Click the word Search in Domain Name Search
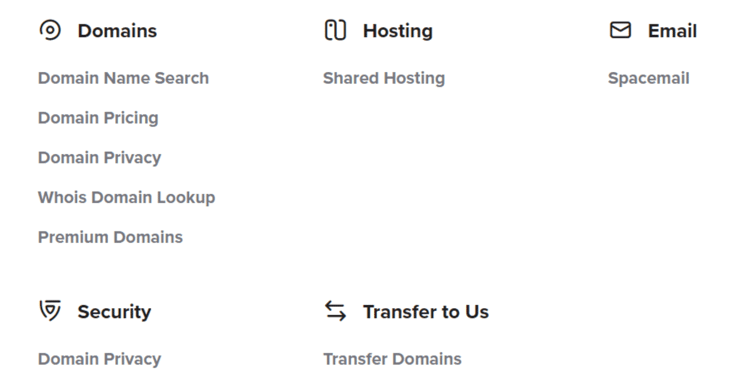Image resolution: width=736 pixels, height=387 pixels. [182, 78]
